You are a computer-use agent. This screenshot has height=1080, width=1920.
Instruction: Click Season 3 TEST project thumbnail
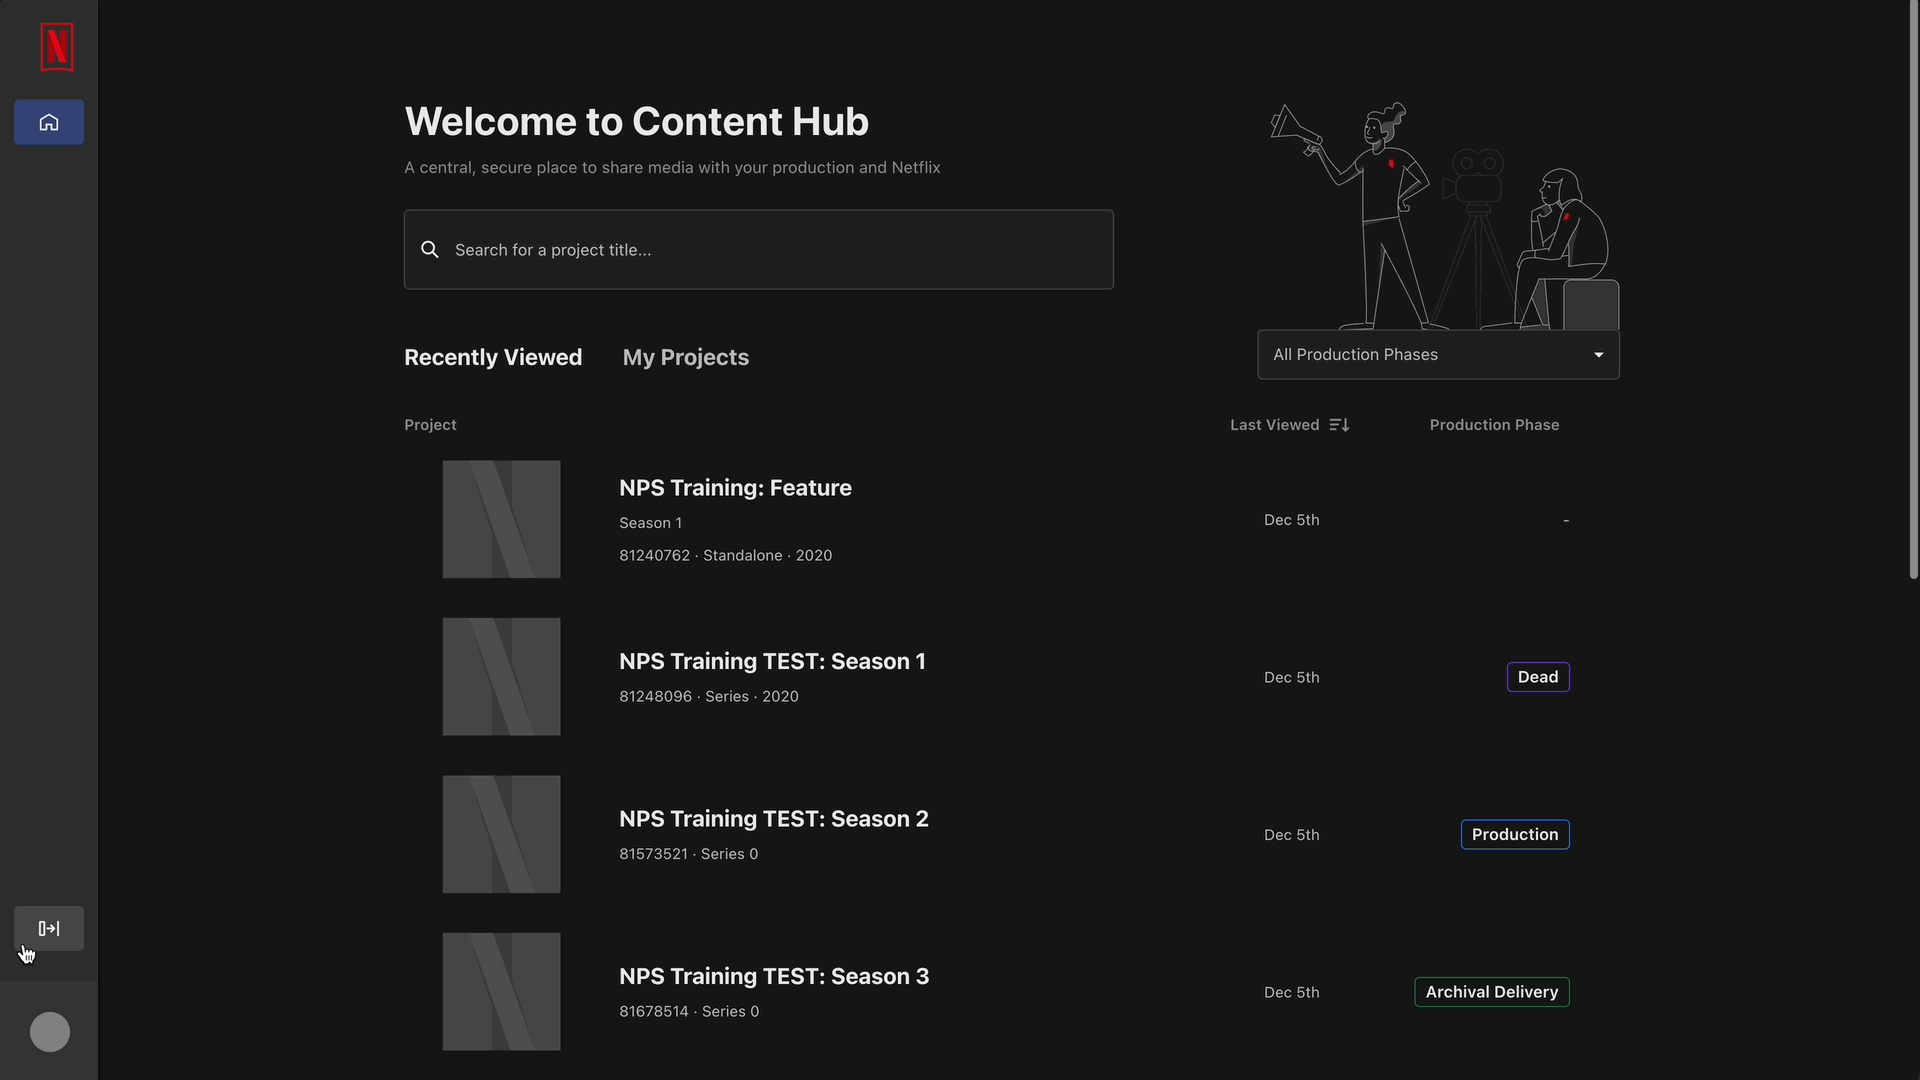502,992
